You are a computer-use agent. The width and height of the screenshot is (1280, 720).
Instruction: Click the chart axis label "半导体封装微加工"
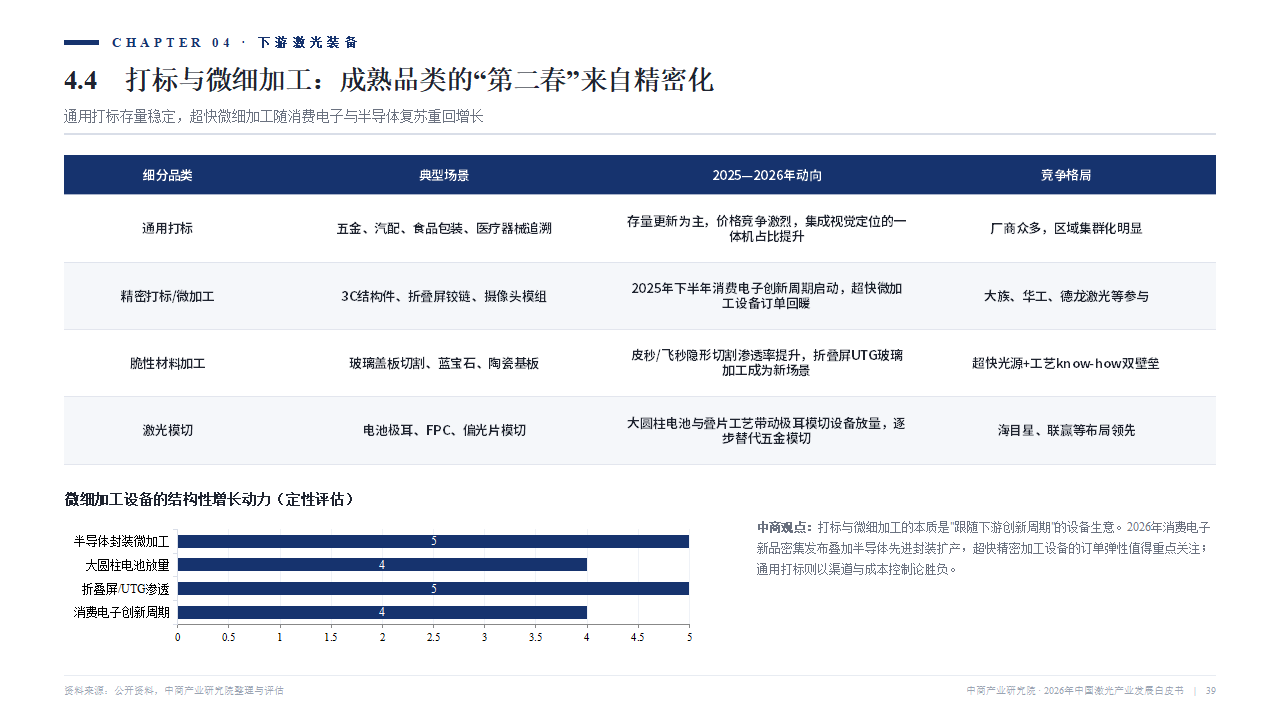121,541
